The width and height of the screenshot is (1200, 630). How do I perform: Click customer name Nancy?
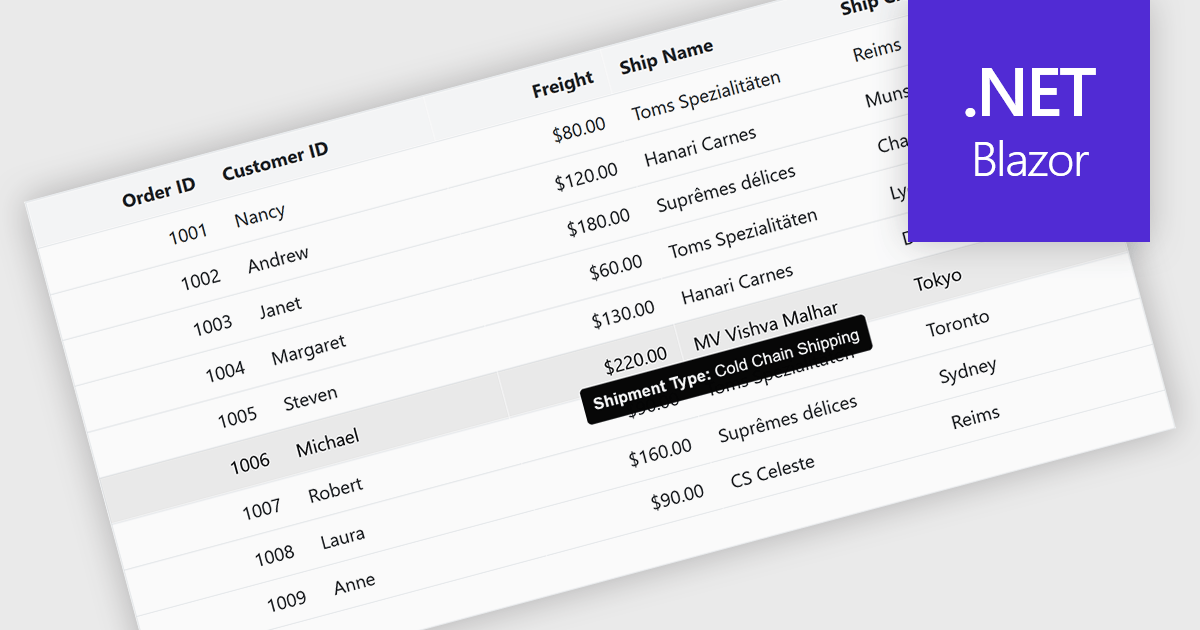coord(260,216)
